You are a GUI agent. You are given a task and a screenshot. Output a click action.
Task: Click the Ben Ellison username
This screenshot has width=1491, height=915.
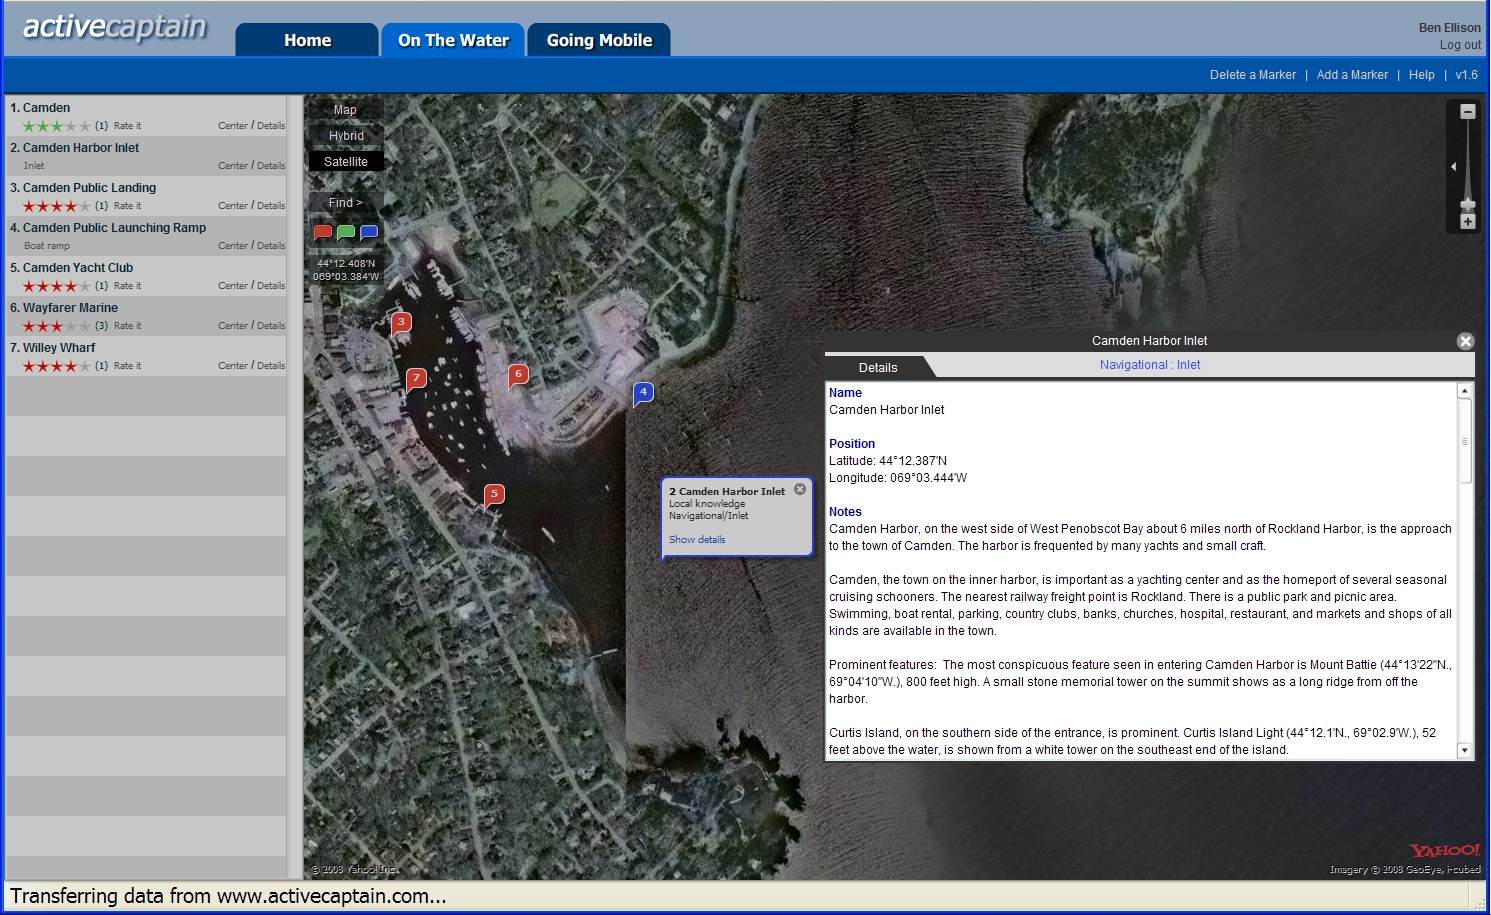click(x=1449, y=28)
